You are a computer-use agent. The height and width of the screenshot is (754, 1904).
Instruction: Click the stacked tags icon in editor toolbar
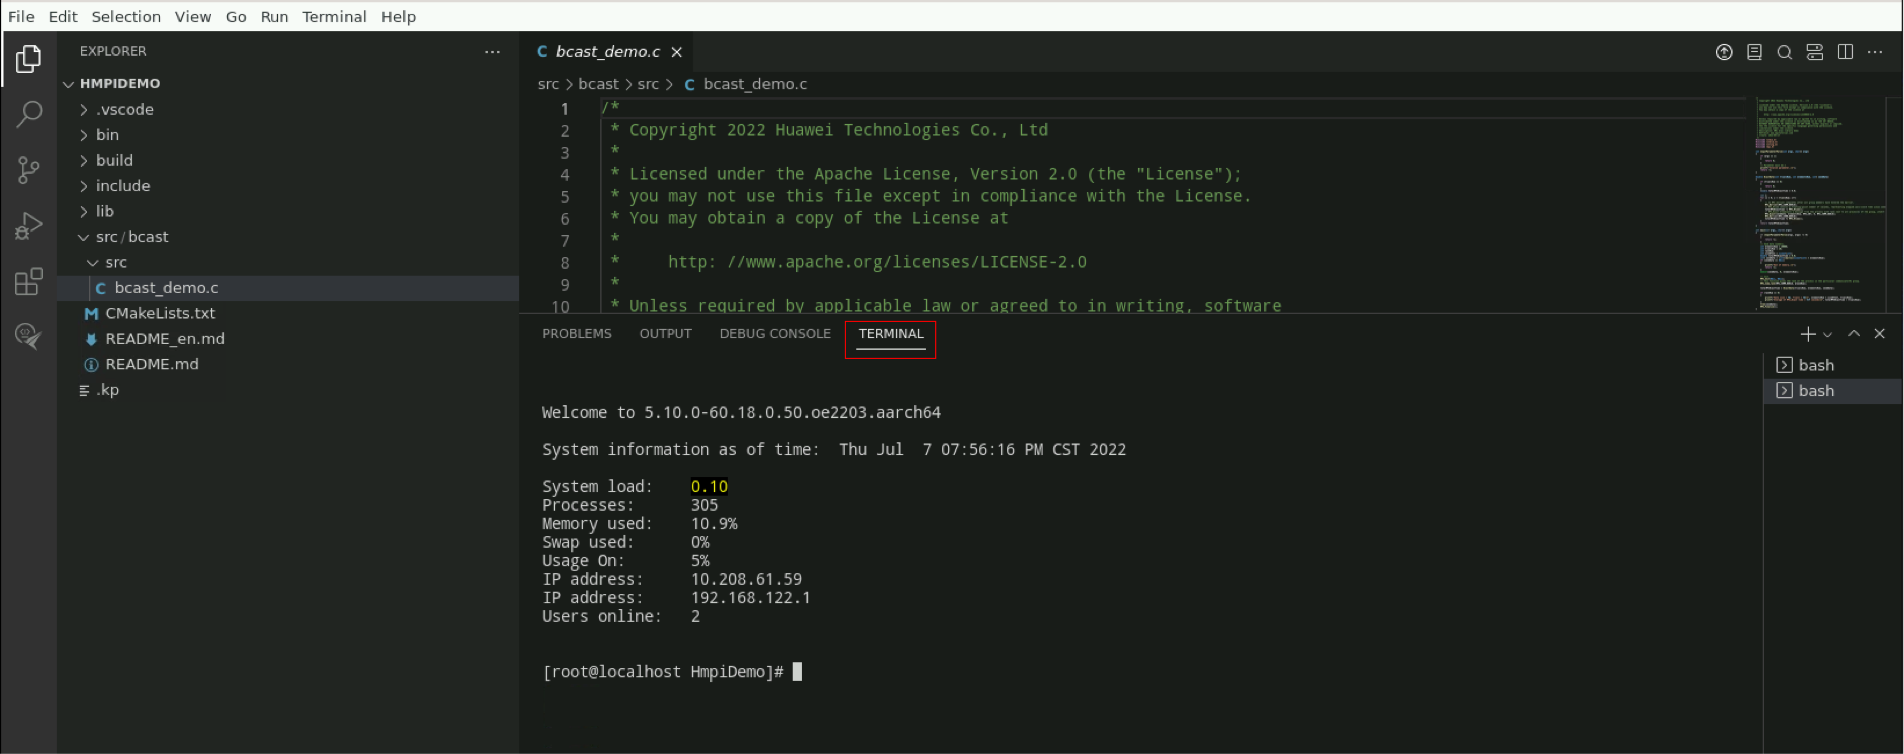point(1815,52)
